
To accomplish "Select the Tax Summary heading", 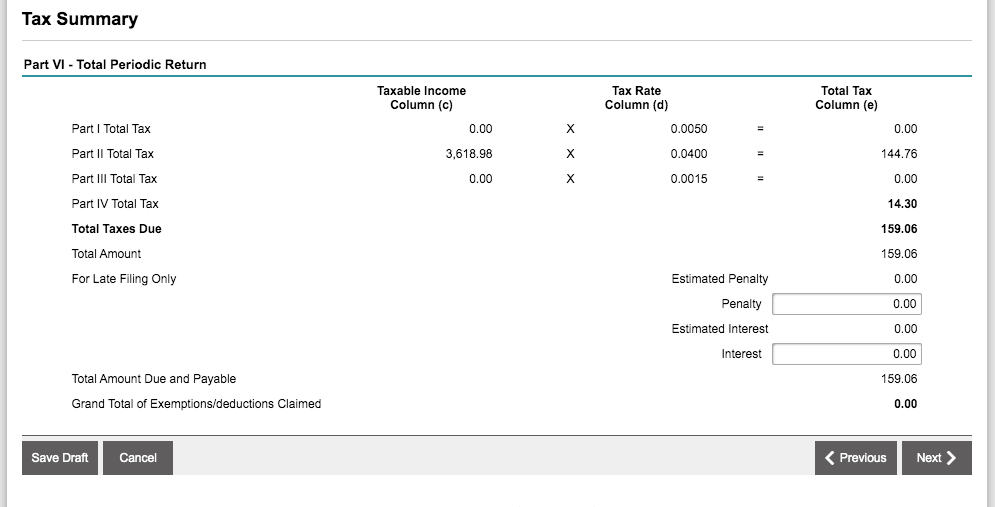I will (x=80, y=19).
